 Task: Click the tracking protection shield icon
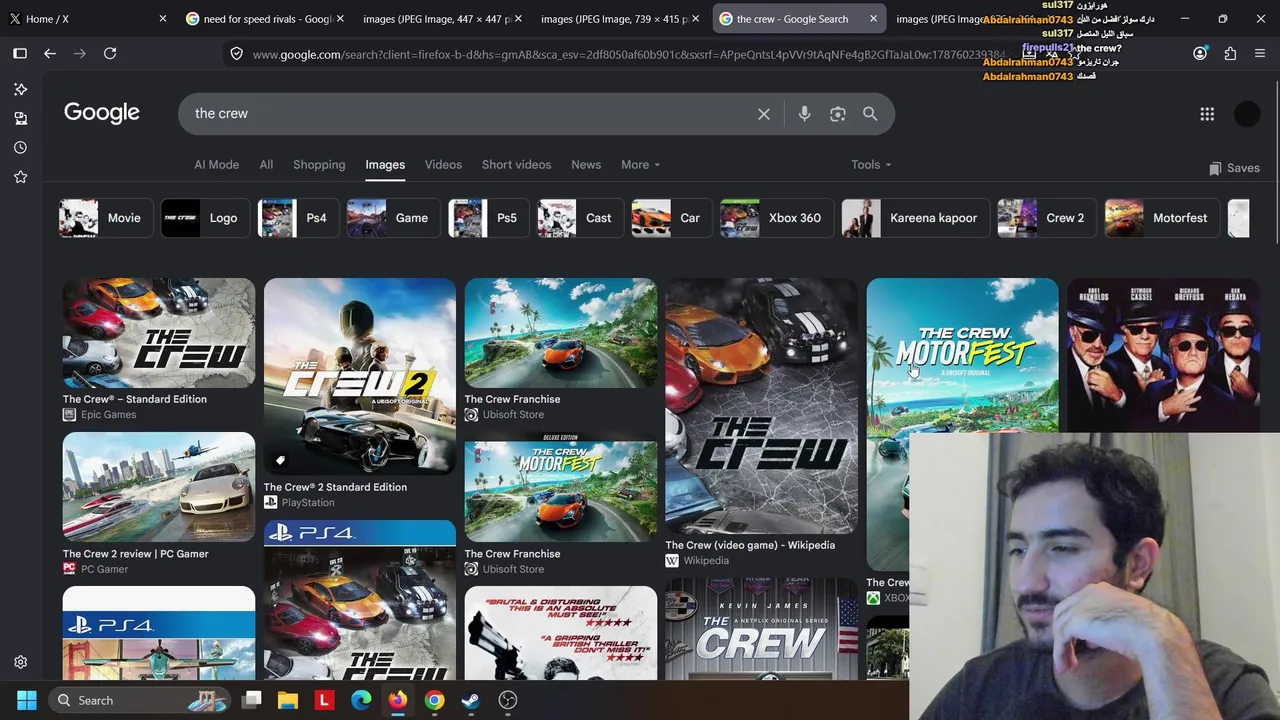pos(236,54)
